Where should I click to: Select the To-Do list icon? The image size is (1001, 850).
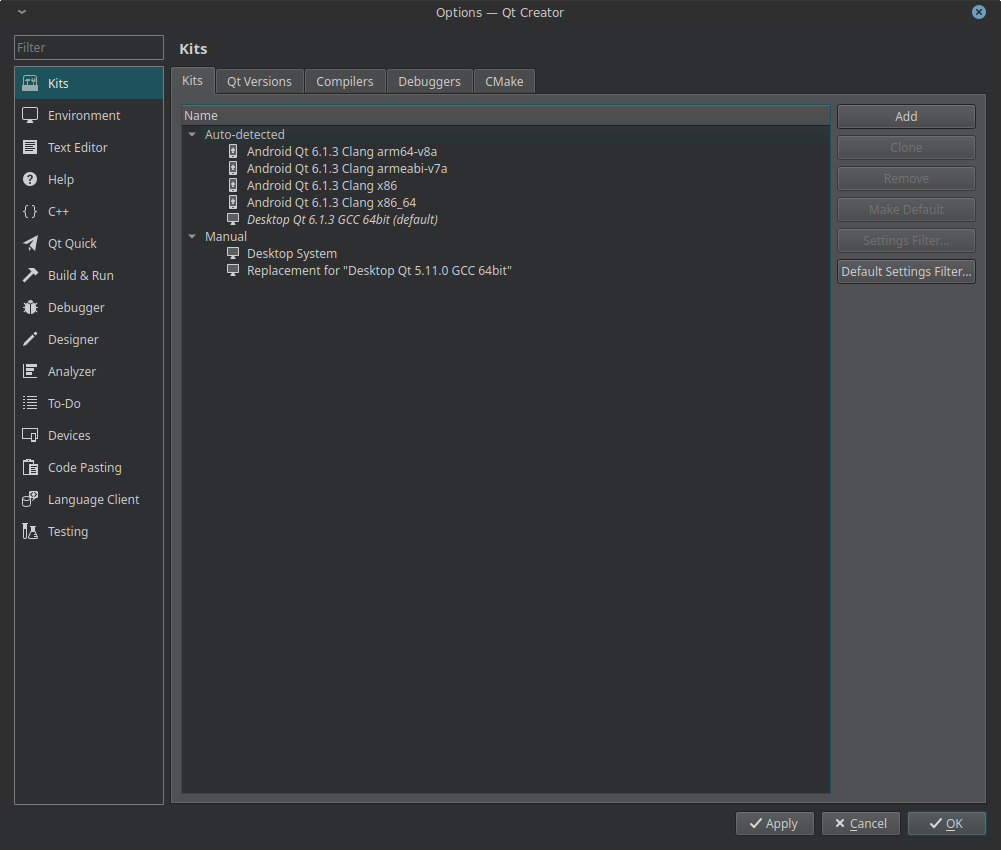[x=30, y=403]
